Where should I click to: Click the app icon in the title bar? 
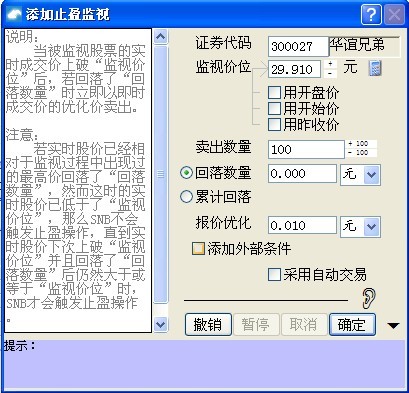click(14, 15)
